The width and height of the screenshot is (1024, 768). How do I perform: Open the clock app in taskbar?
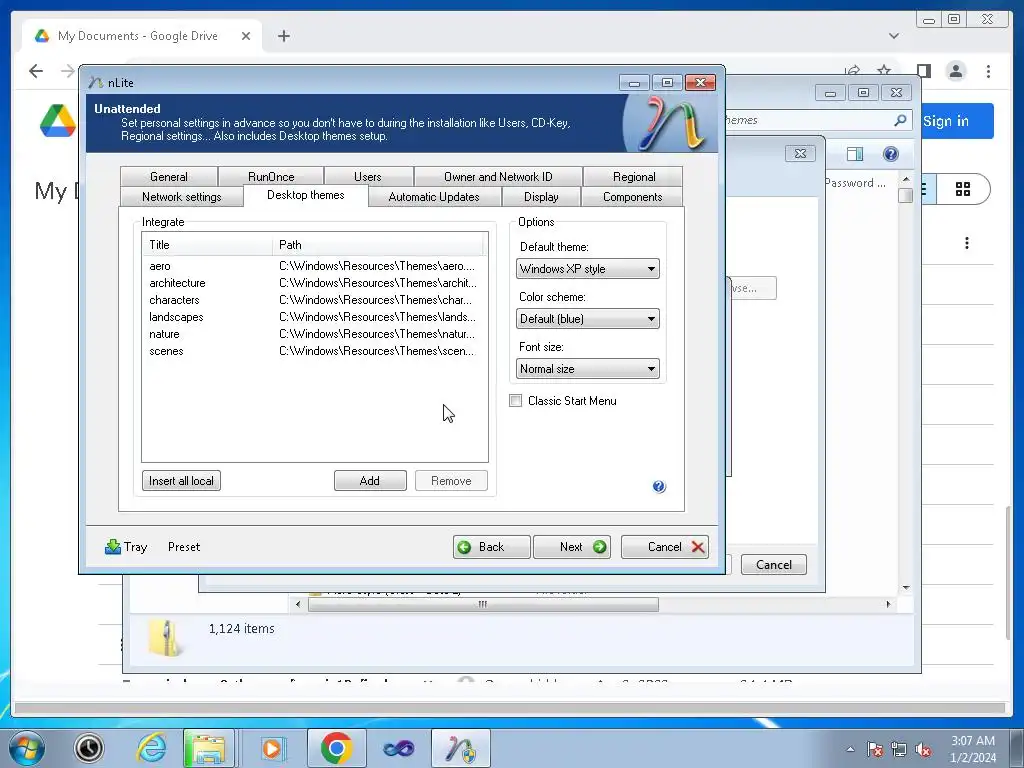[89, 748]
